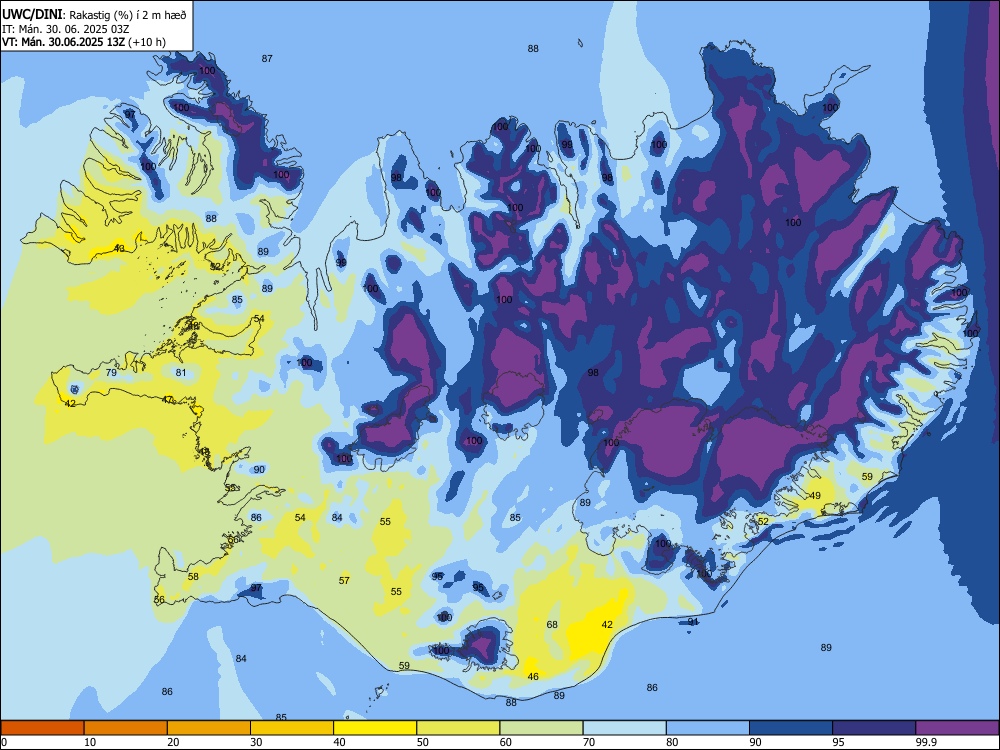Click the '46' humidity value on the map
This screenshot has height=750, width=1000.
533,677
